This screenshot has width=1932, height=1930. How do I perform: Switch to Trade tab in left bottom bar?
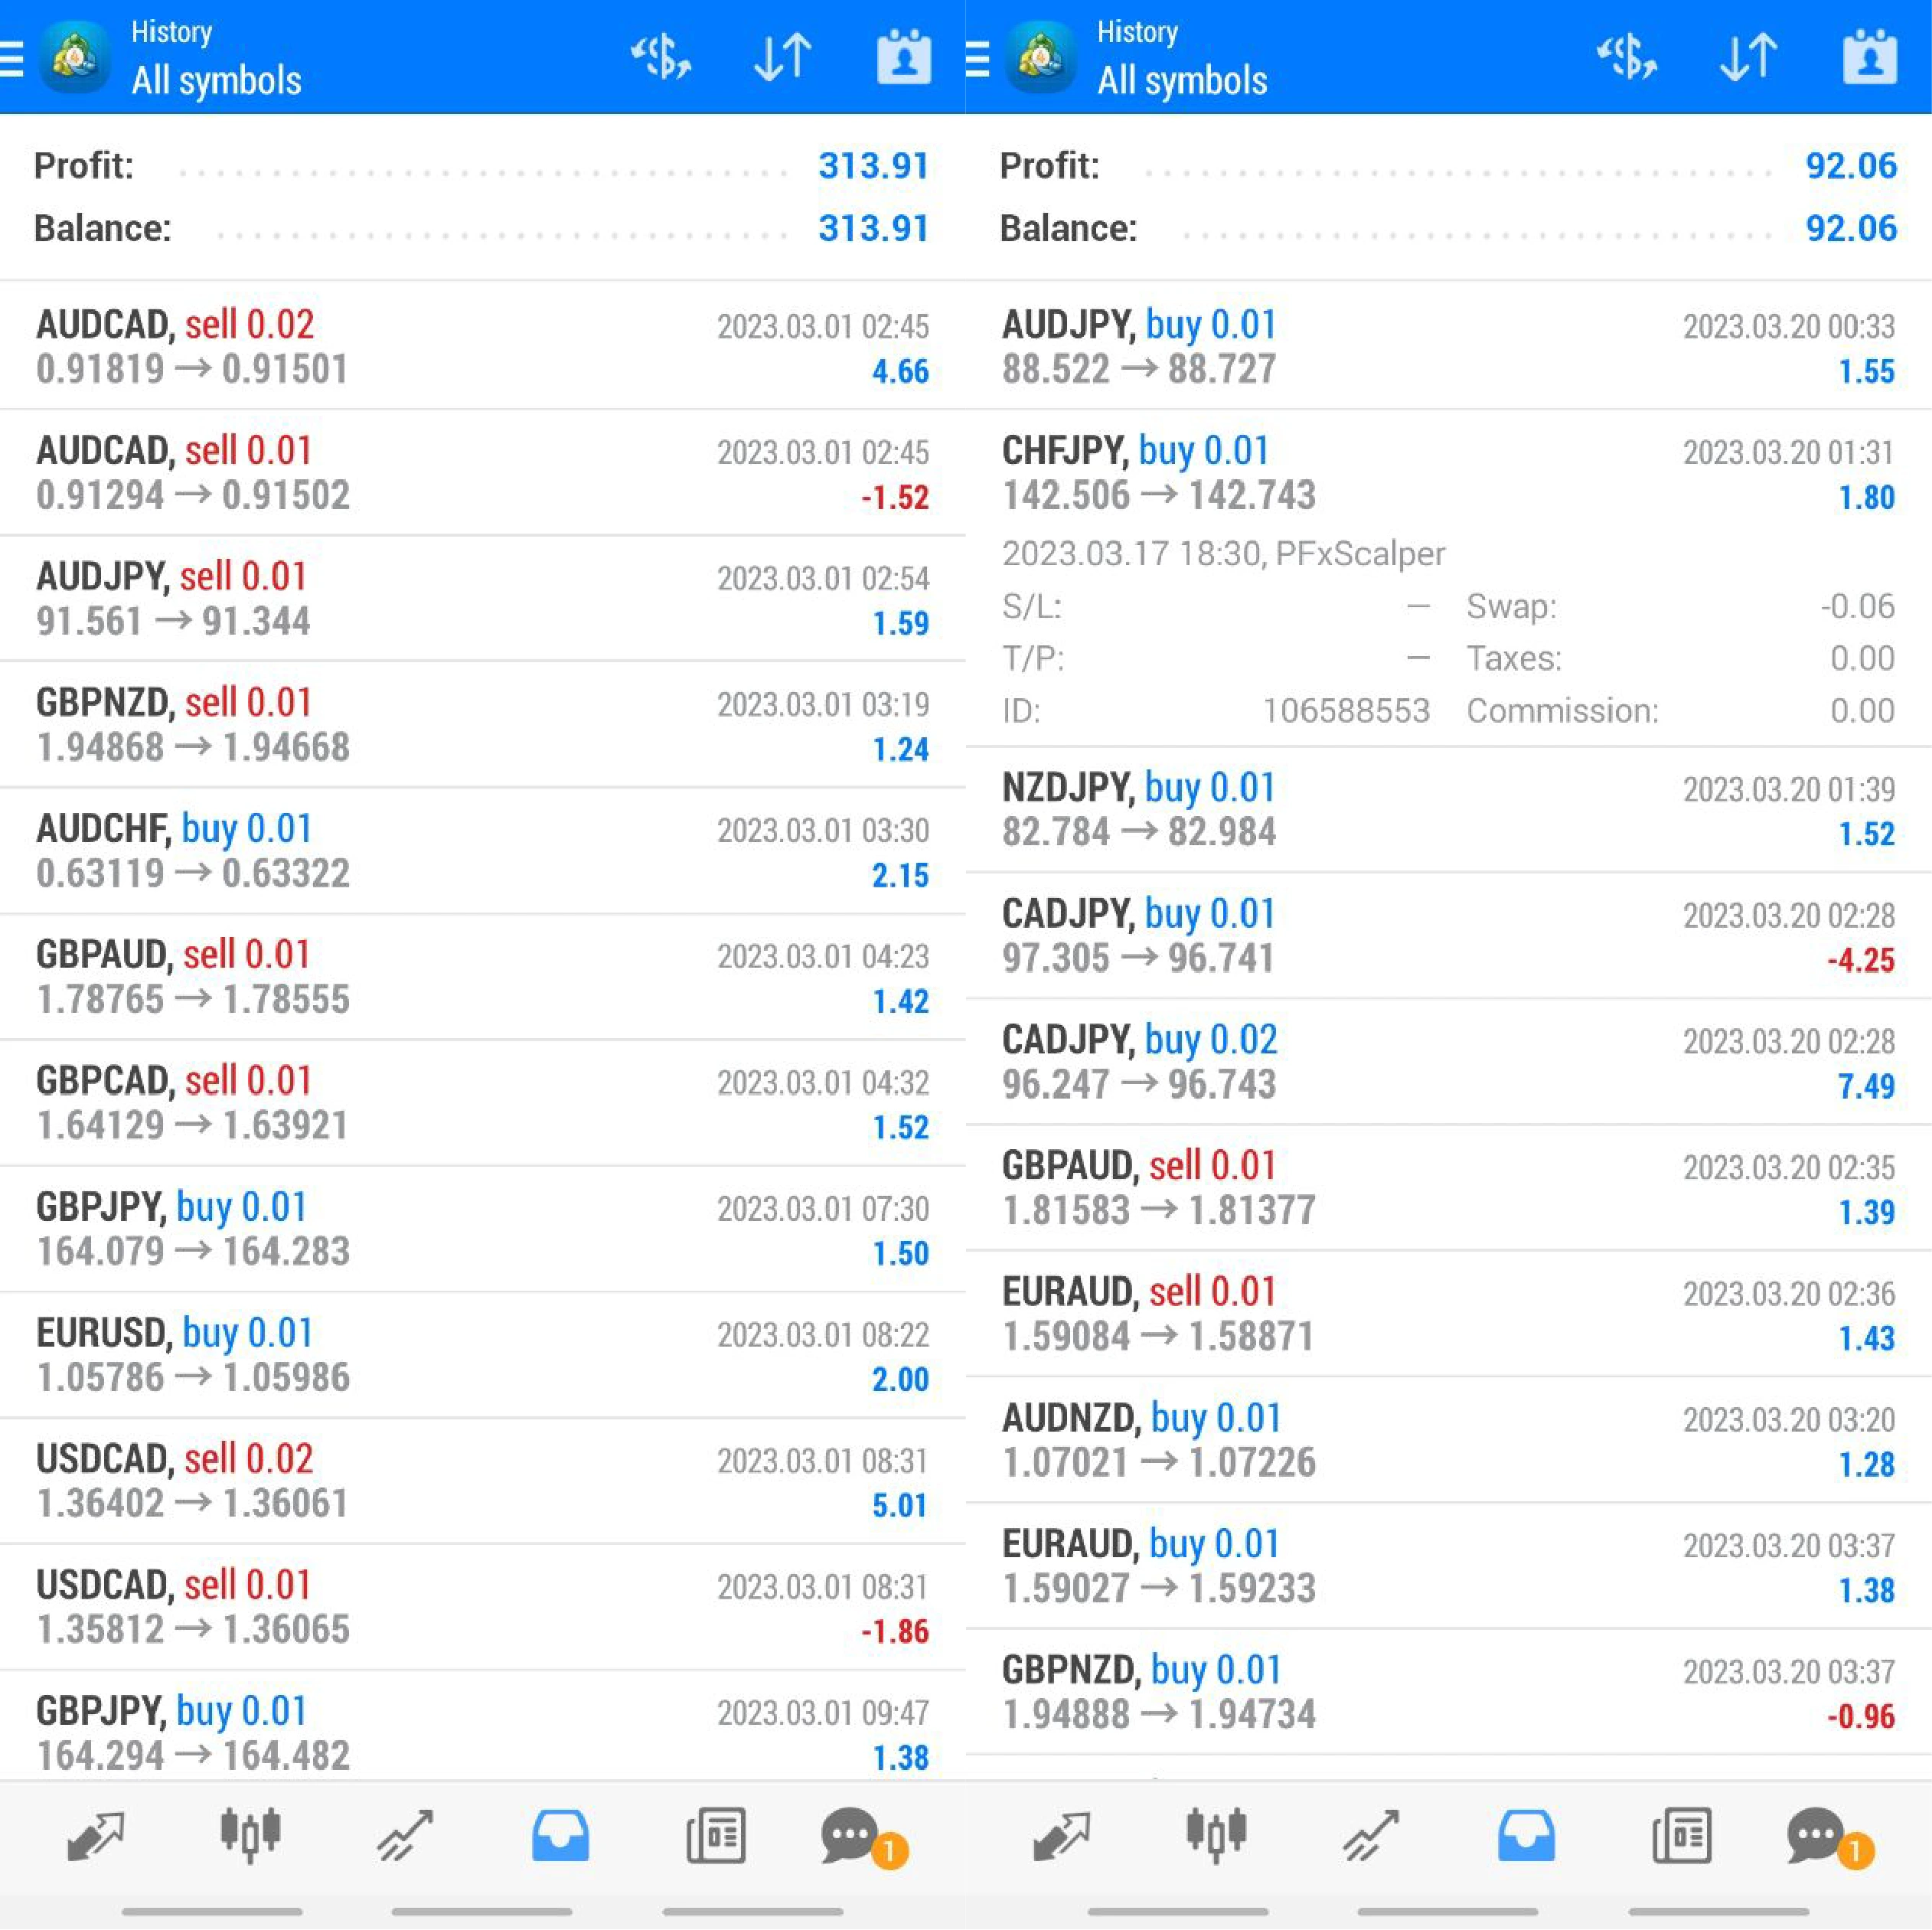coord(405,1836)
